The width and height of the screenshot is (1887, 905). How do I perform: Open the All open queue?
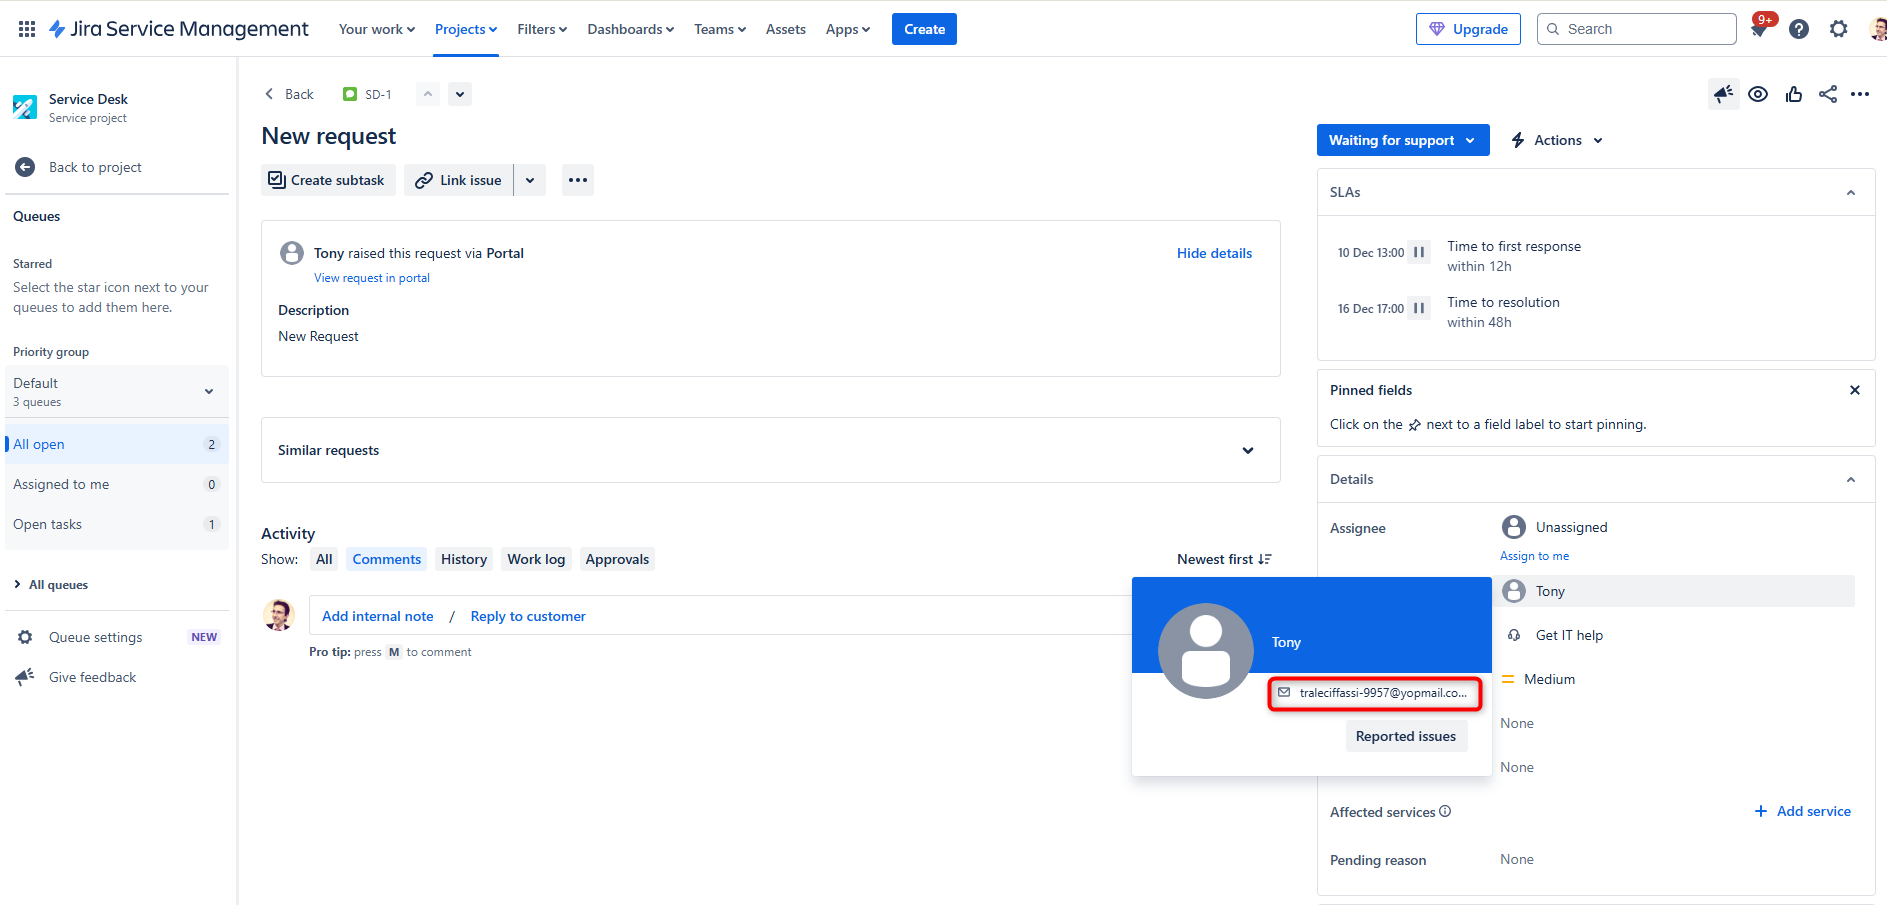116,444
